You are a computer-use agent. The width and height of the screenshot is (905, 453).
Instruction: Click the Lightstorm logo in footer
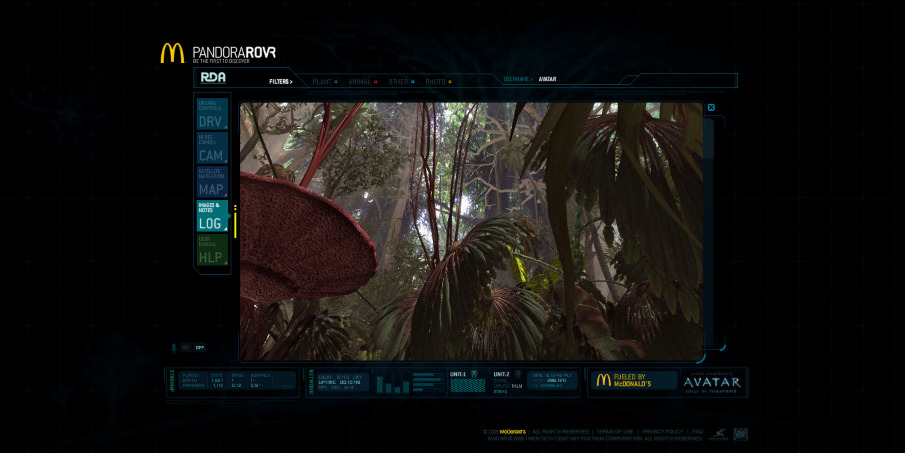[719, 435]
